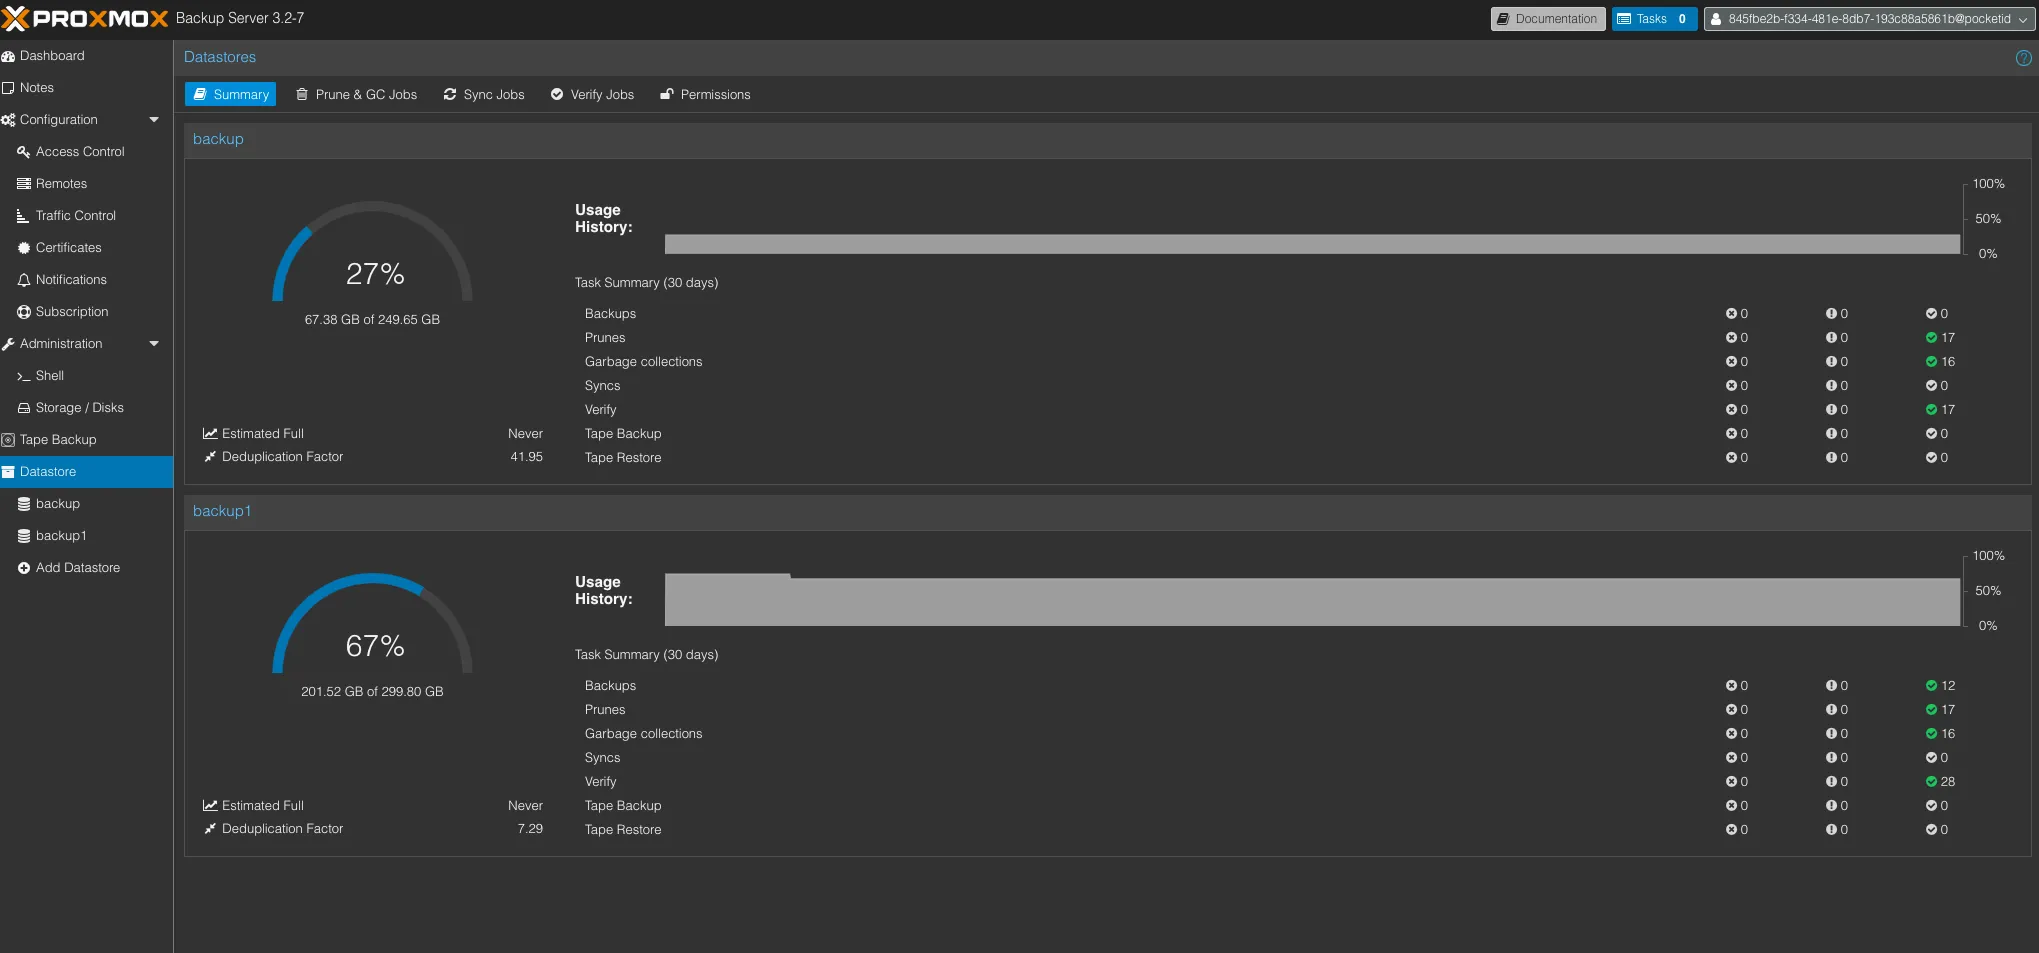Select the Permissions tab

tap(705, 95)
